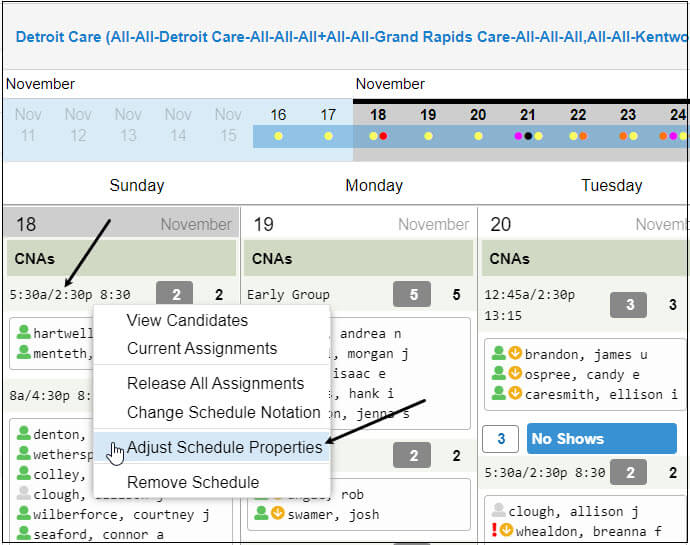Click gray count badge 5 on Early Group
690x545 pixels.
pyautogui.click(x=411, y=295)
